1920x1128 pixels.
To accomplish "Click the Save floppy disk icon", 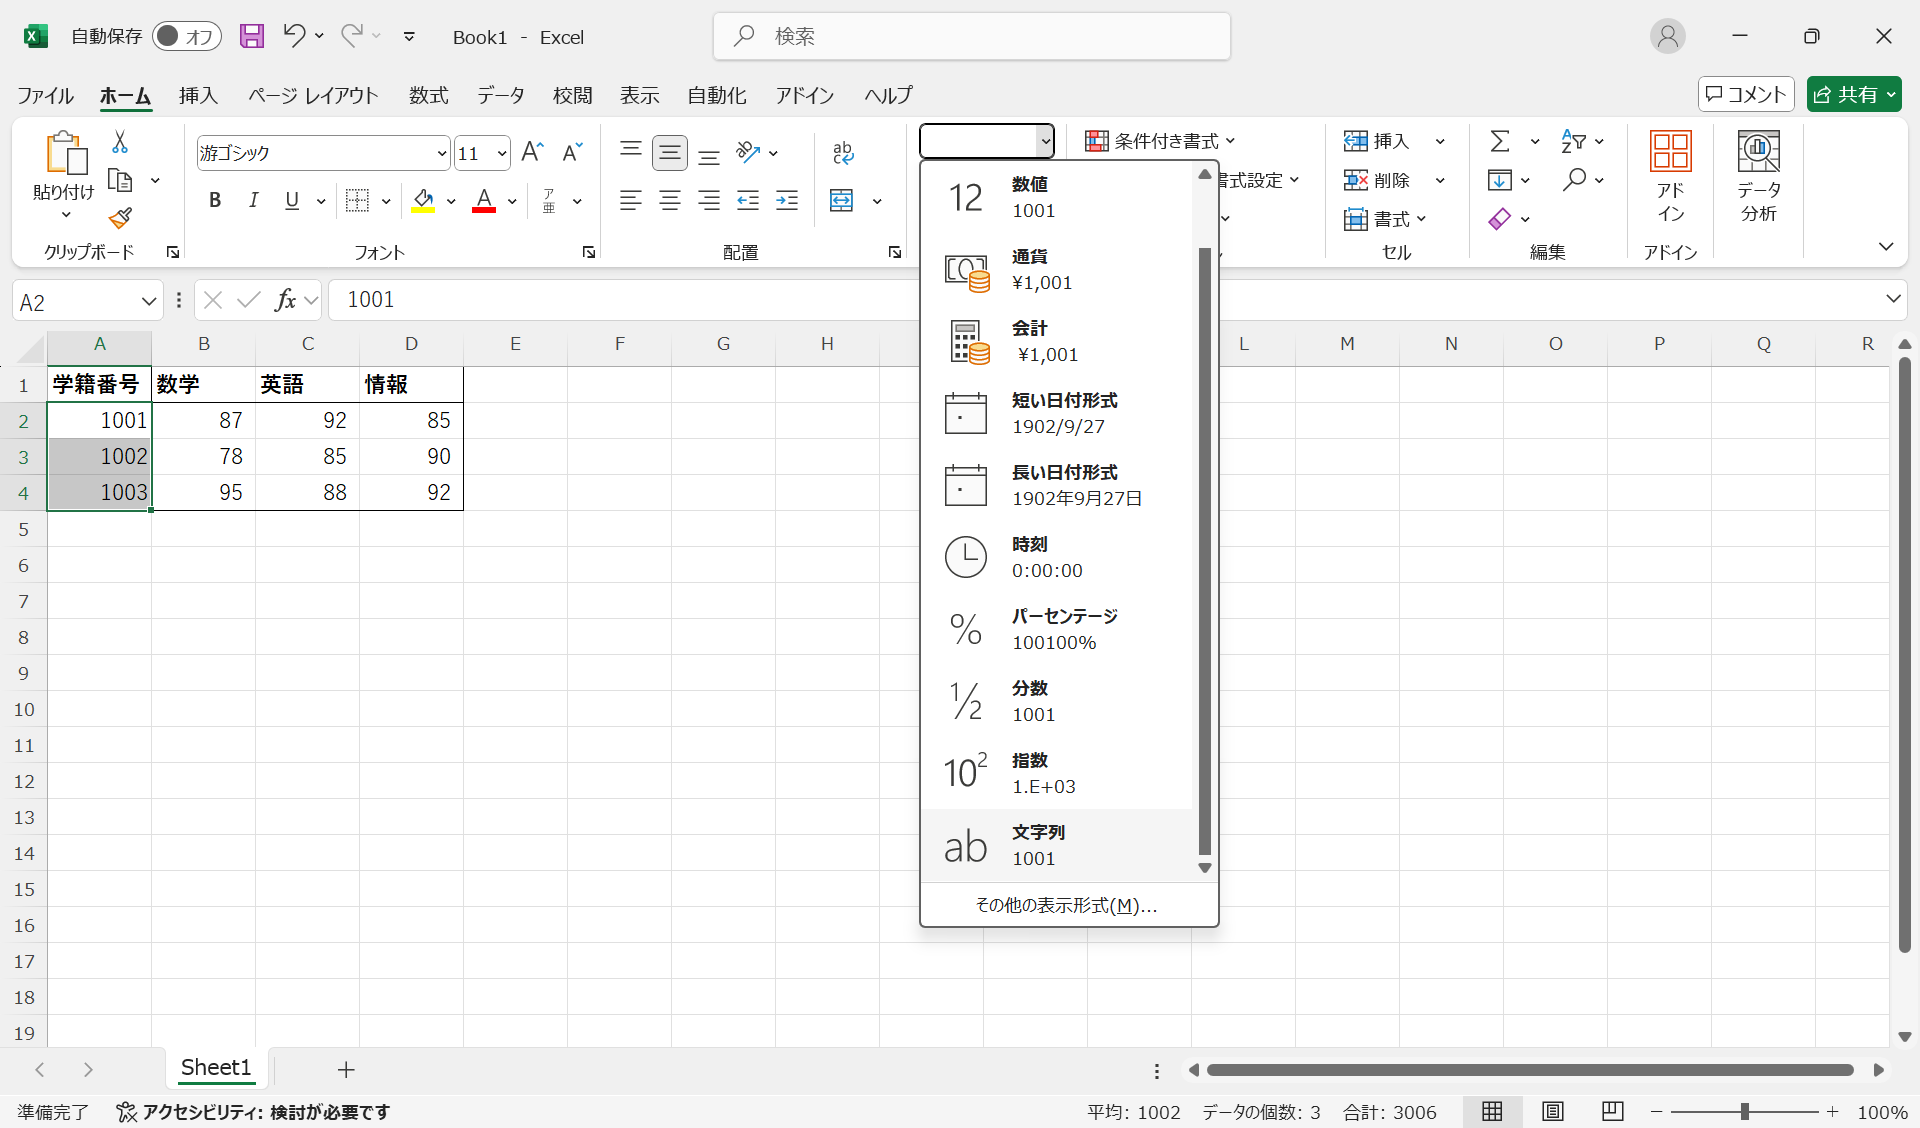I will pos(252,37).
